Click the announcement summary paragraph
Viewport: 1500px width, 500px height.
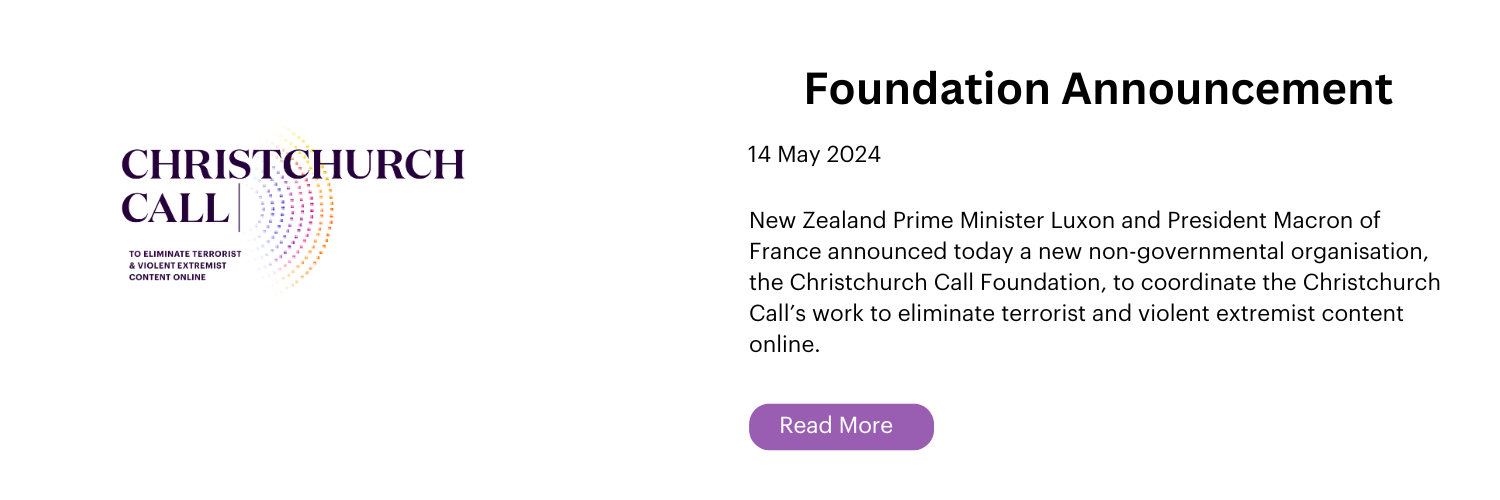coord(1095,282)
